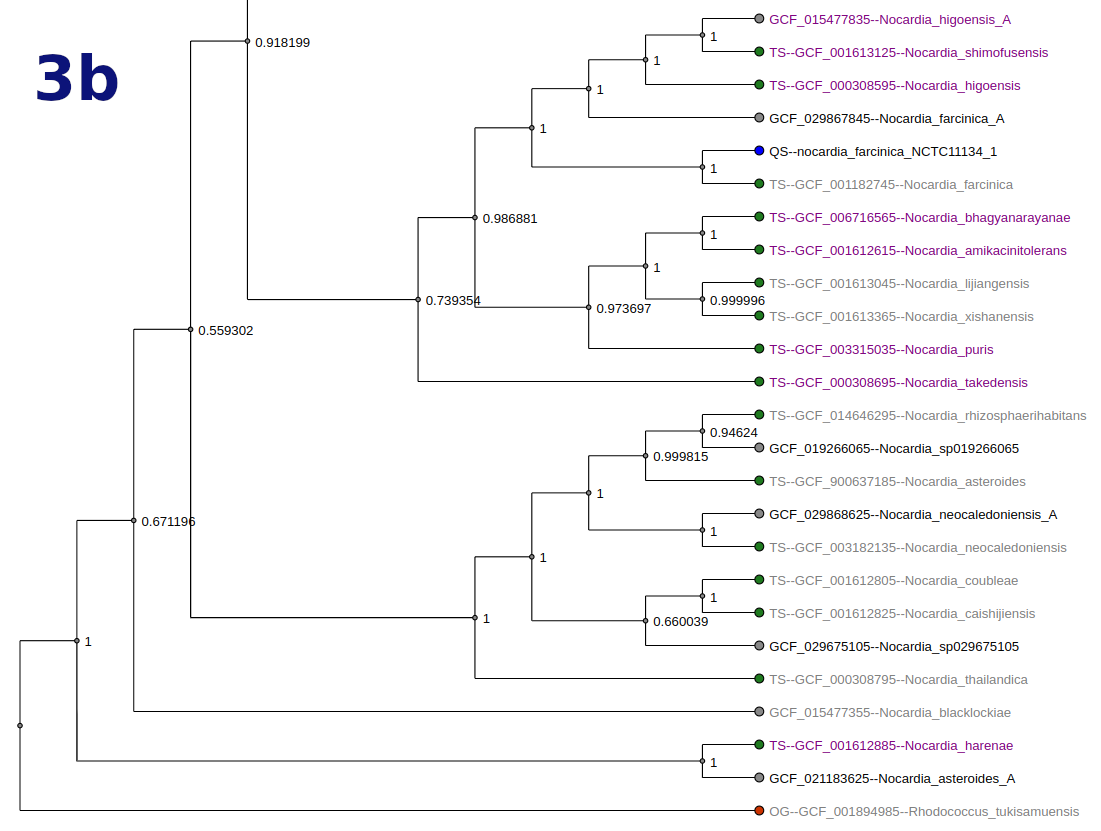The width and height of the screenshot is (1101, 831).
Task: Click the green marker for TS--GCF_003182135--Nocardia_neocaledoniensis
Action: pyautogui.click(x=759, y=547)
